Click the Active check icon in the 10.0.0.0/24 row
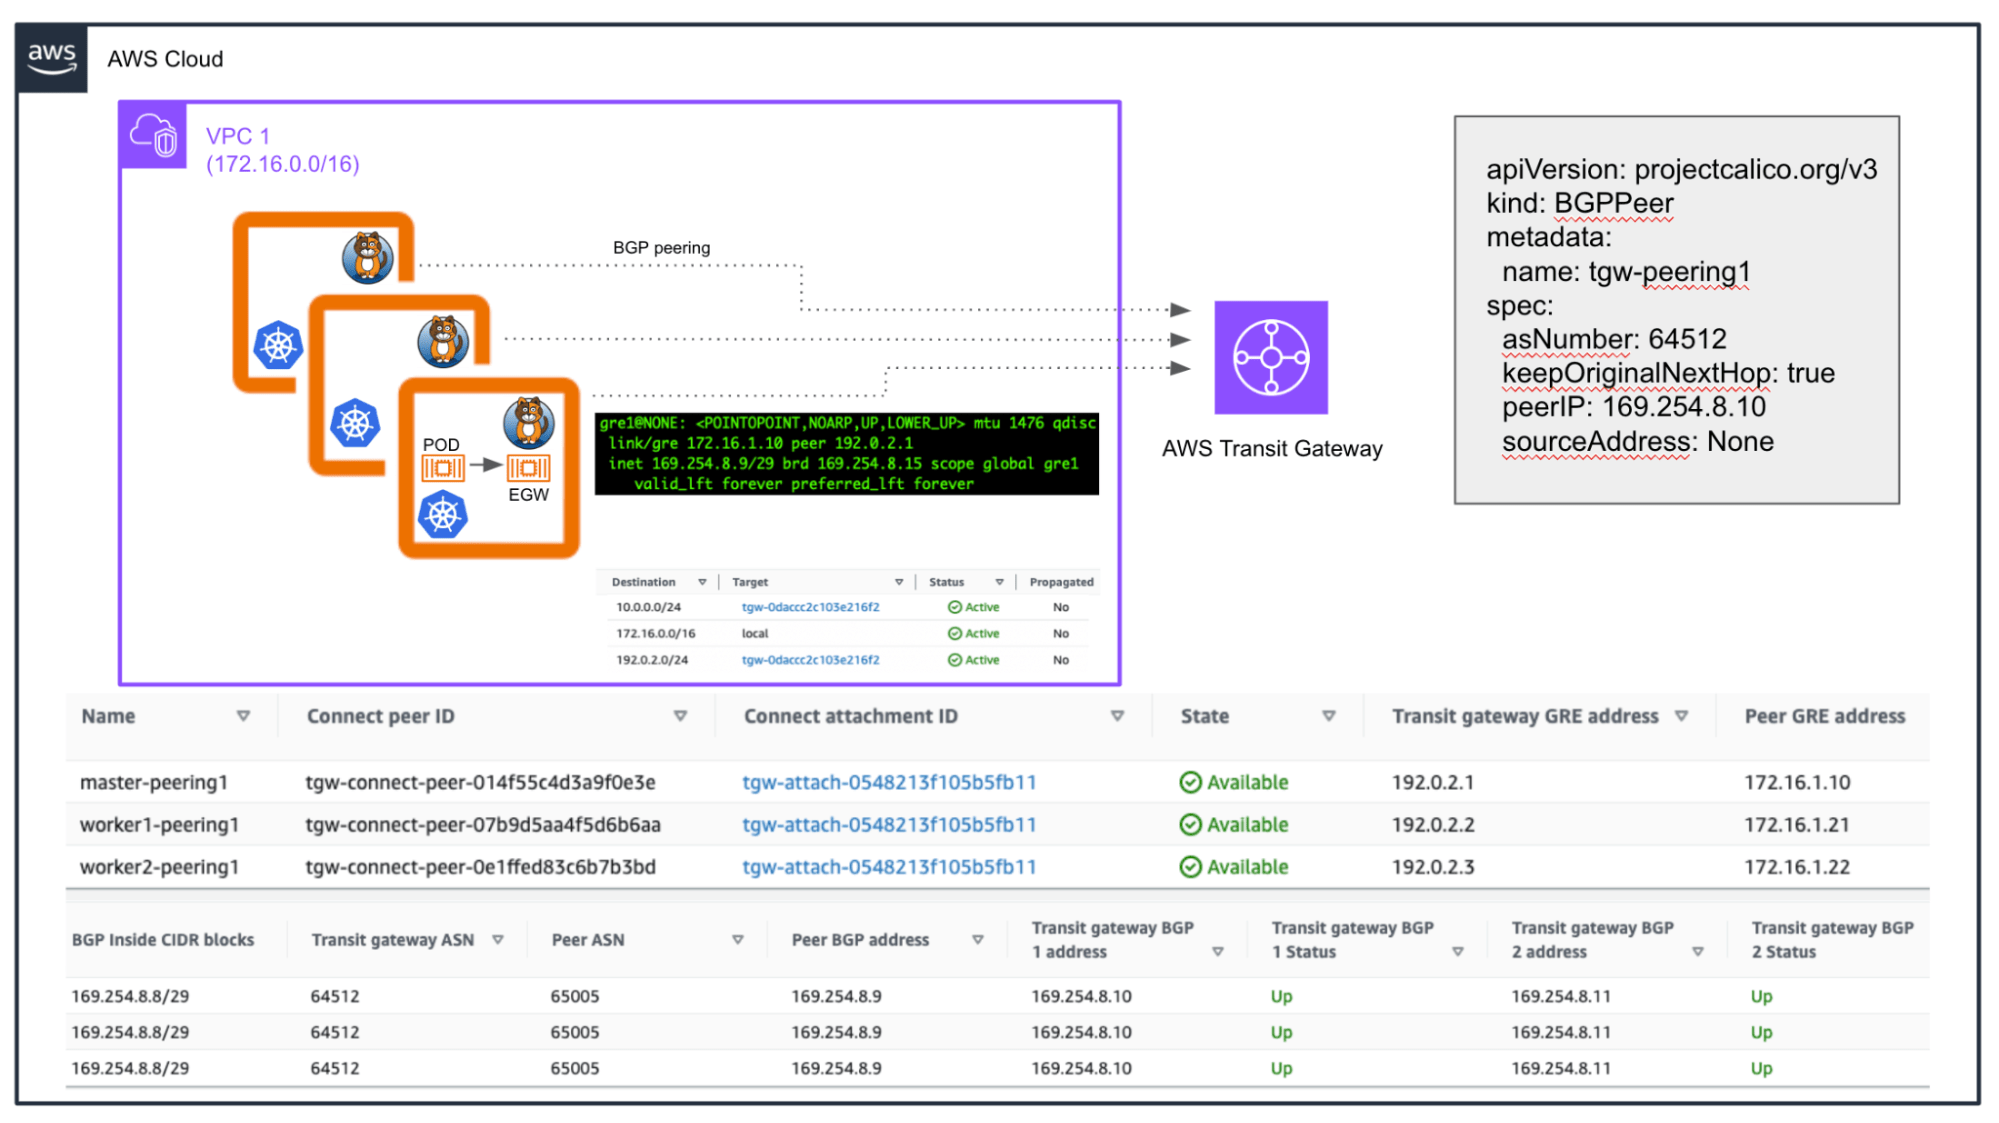This screenshot has height=1123, width=1999. tap(954, 607)
